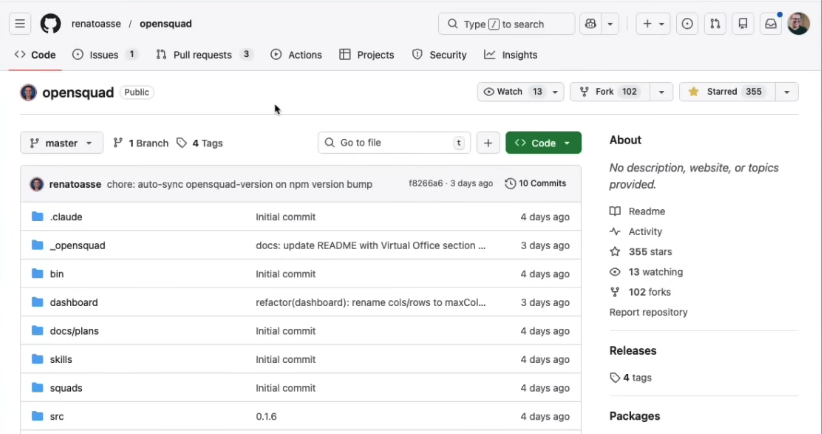Open commit hash f8266a6
This screenshot has width=822, height=434.
click(x=426, y=183)
